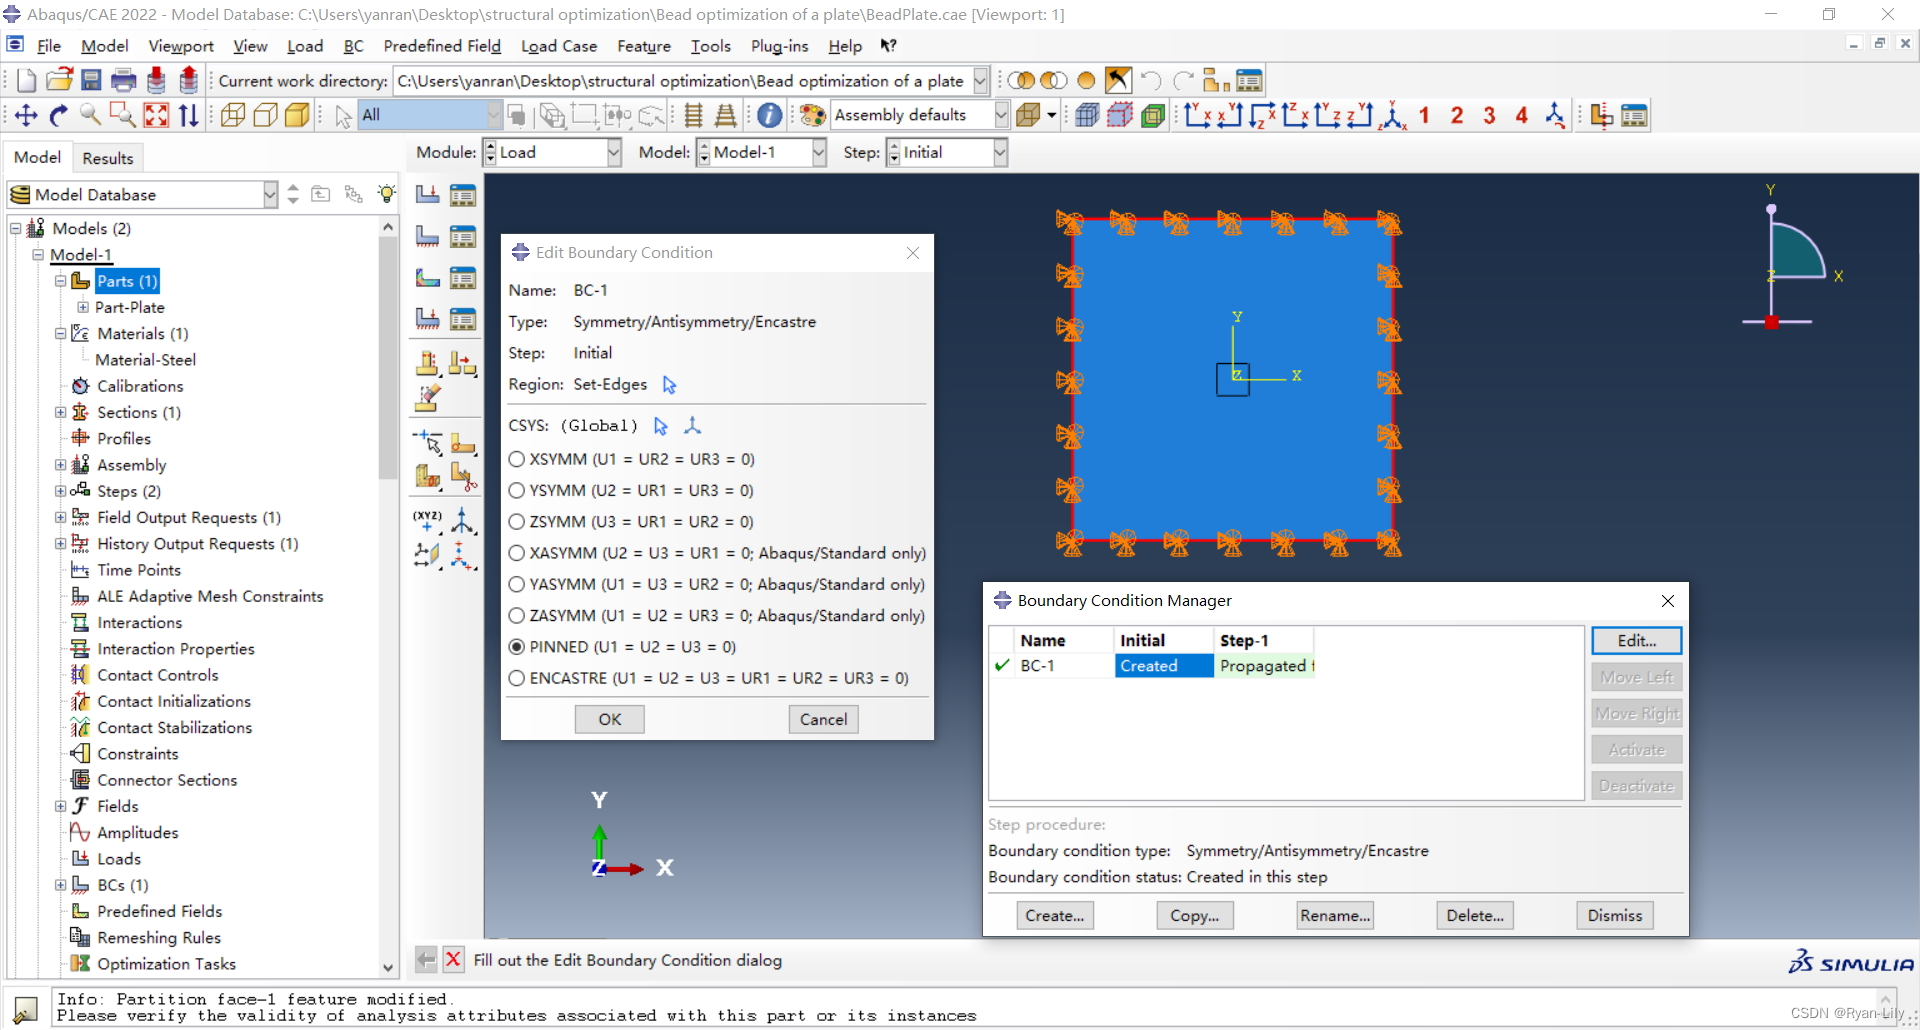The image size is (1920, 1030).
Task: Apply the XY front view
Action: [x=1199, y=116]
